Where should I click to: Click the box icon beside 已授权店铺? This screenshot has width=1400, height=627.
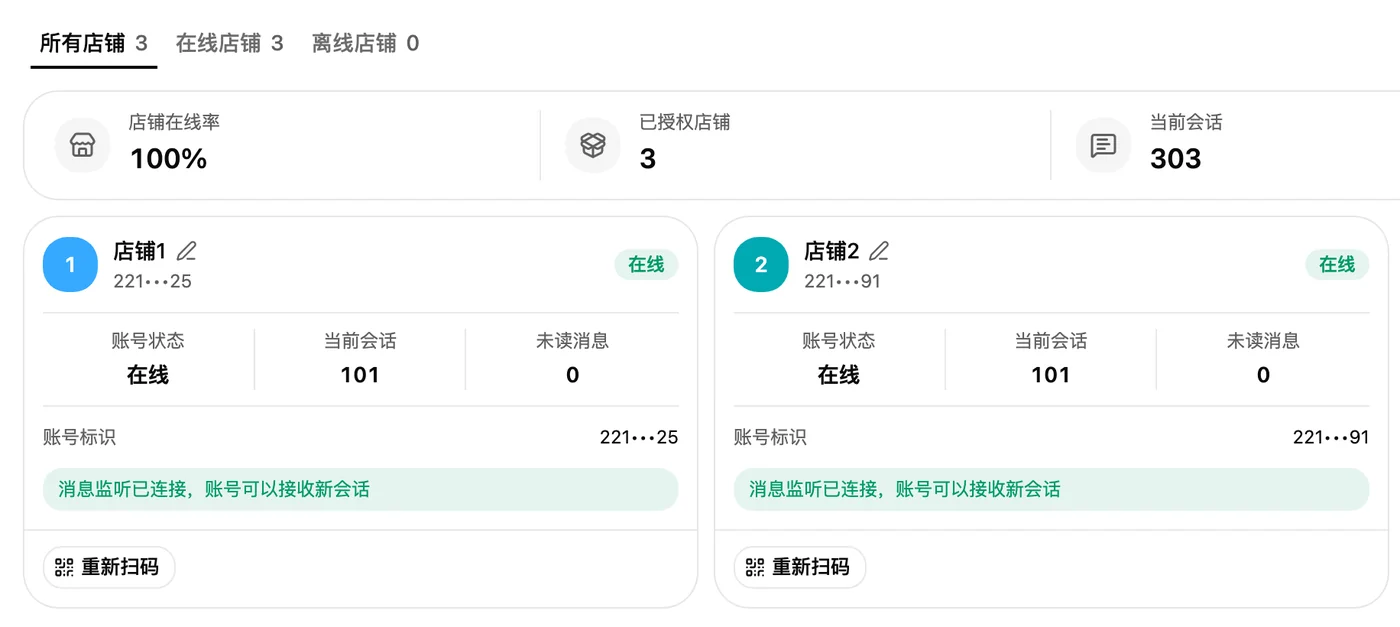pyautogui.click(x=593, y=145)
